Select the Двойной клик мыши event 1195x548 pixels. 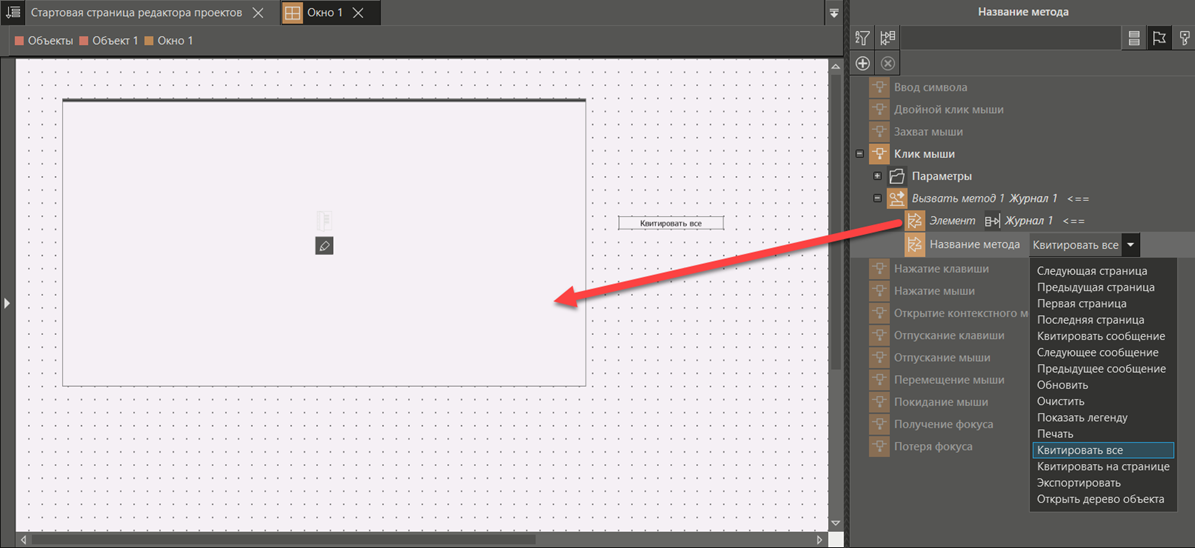point(948,110)
